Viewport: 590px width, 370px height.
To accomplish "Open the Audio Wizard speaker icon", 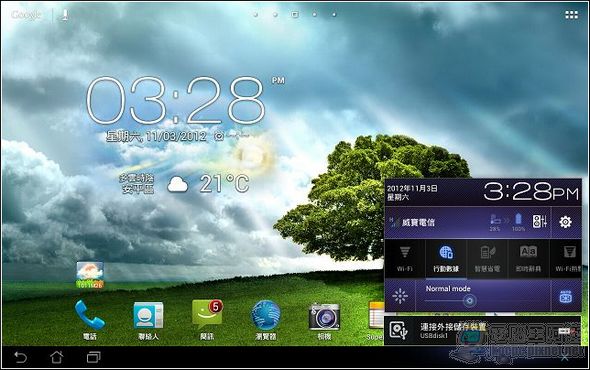I will (539, 221).
